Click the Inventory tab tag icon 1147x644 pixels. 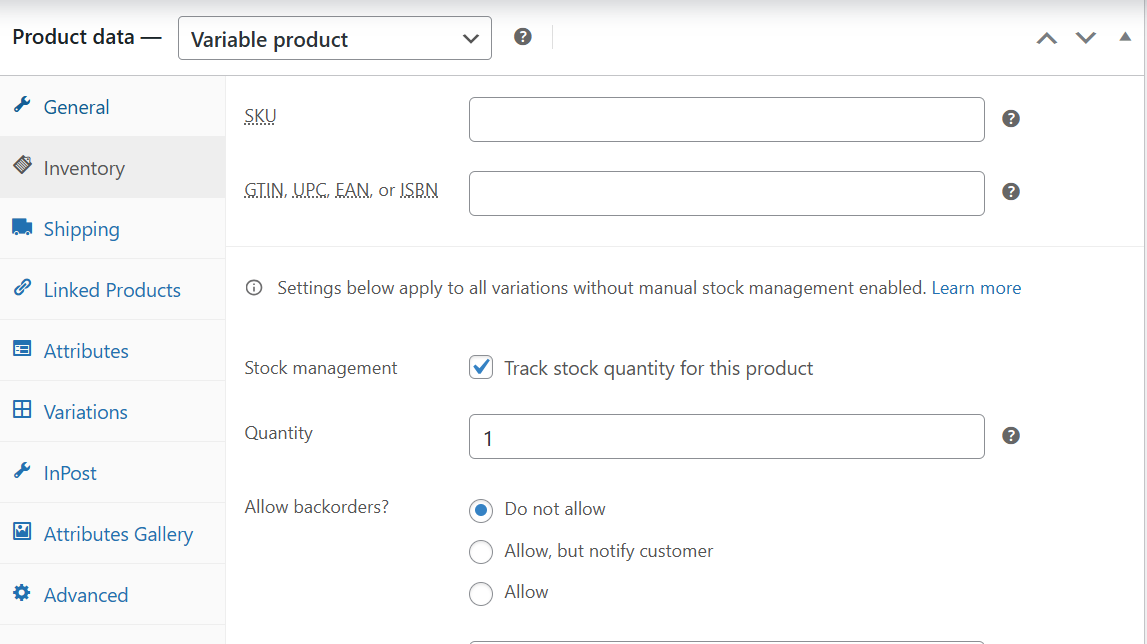pos(22,165)
